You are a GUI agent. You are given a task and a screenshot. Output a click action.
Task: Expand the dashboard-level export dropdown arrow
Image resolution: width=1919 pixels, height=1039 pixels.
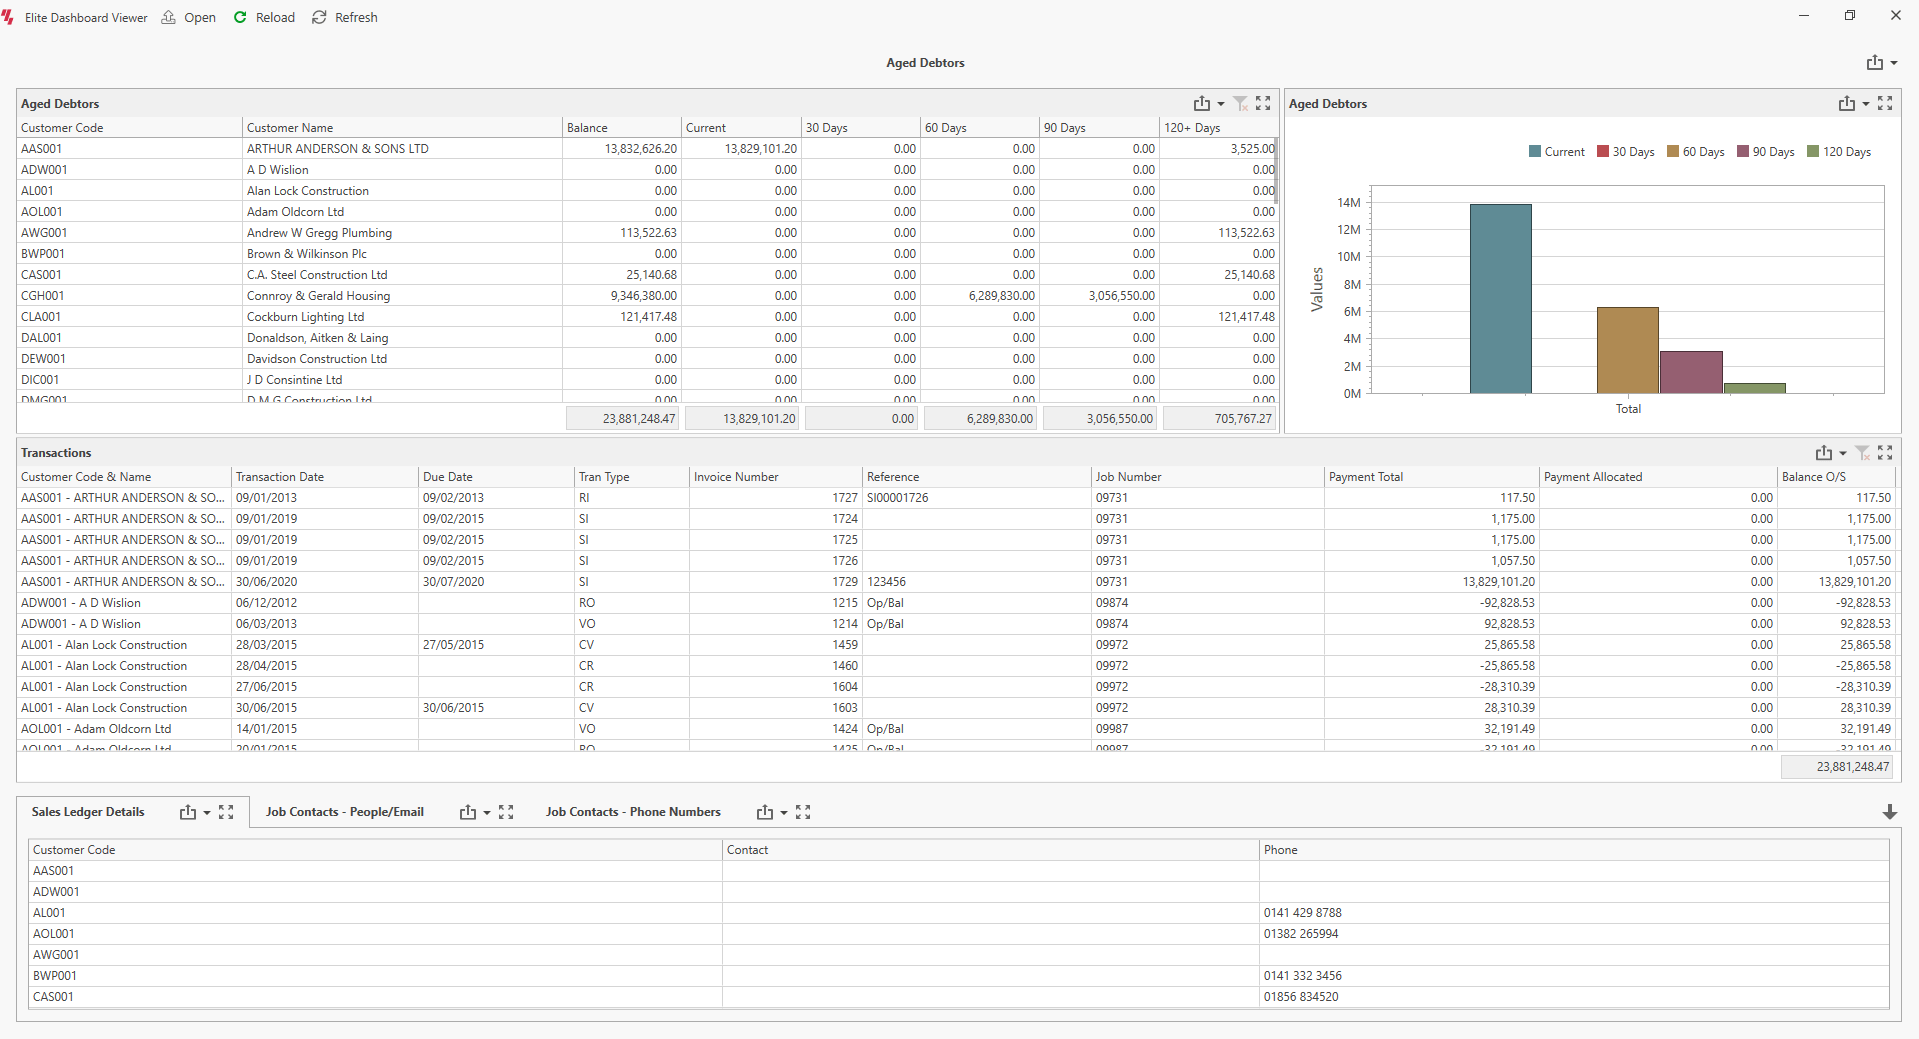pos(1894,63)
